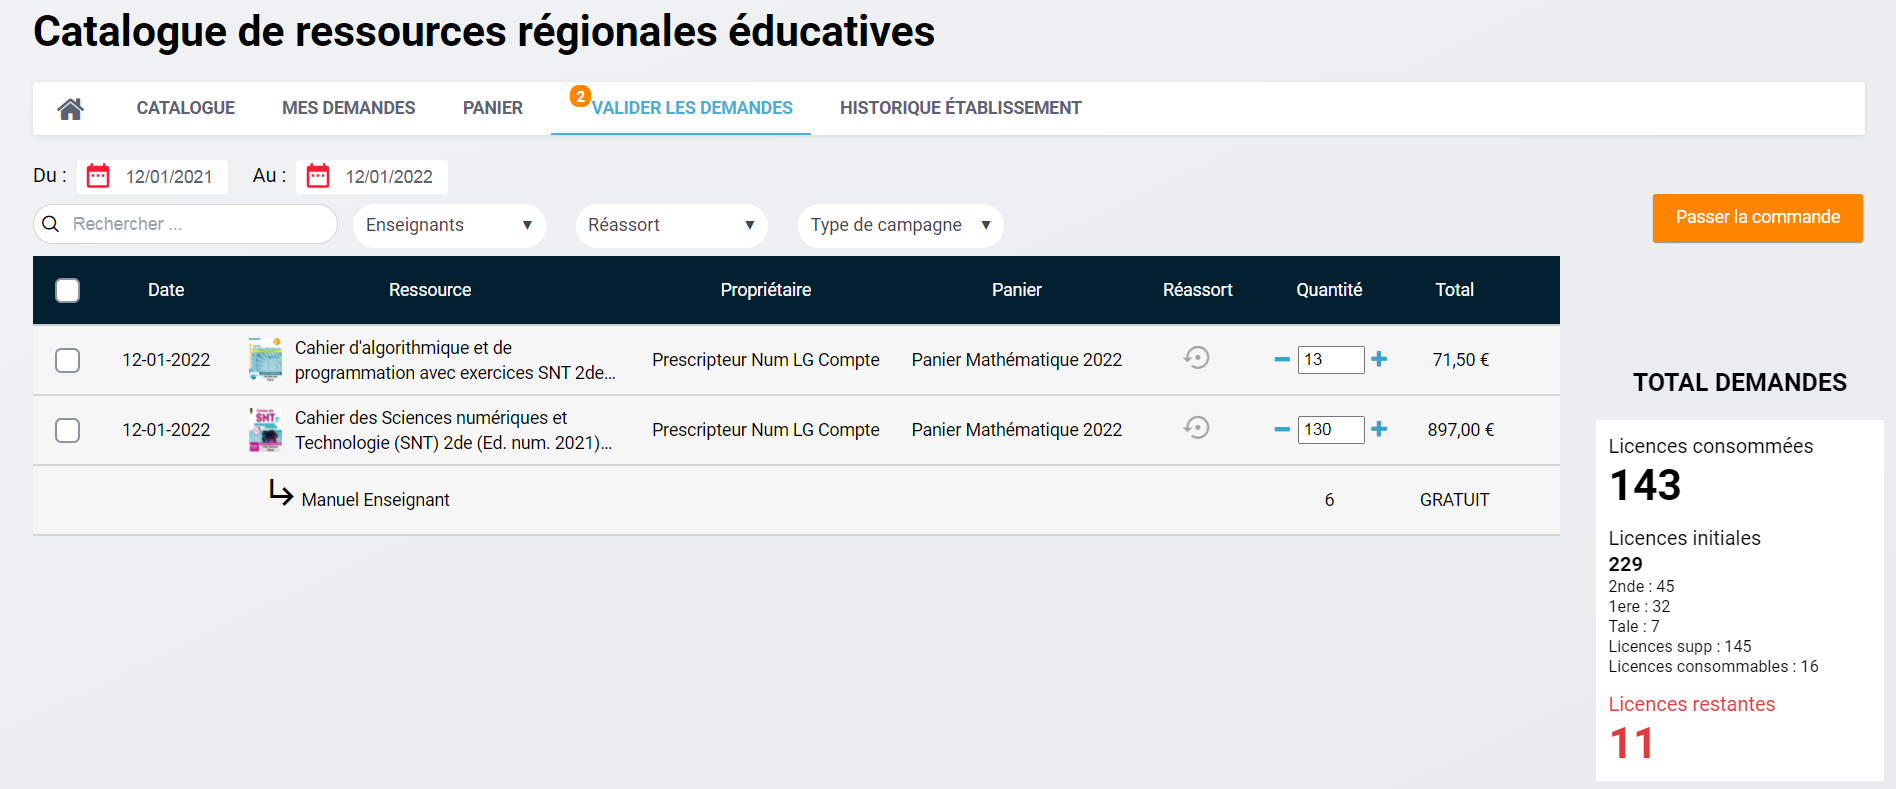
Task: Expand the Enseignants dropdown filter
Action: click(448, 225)
